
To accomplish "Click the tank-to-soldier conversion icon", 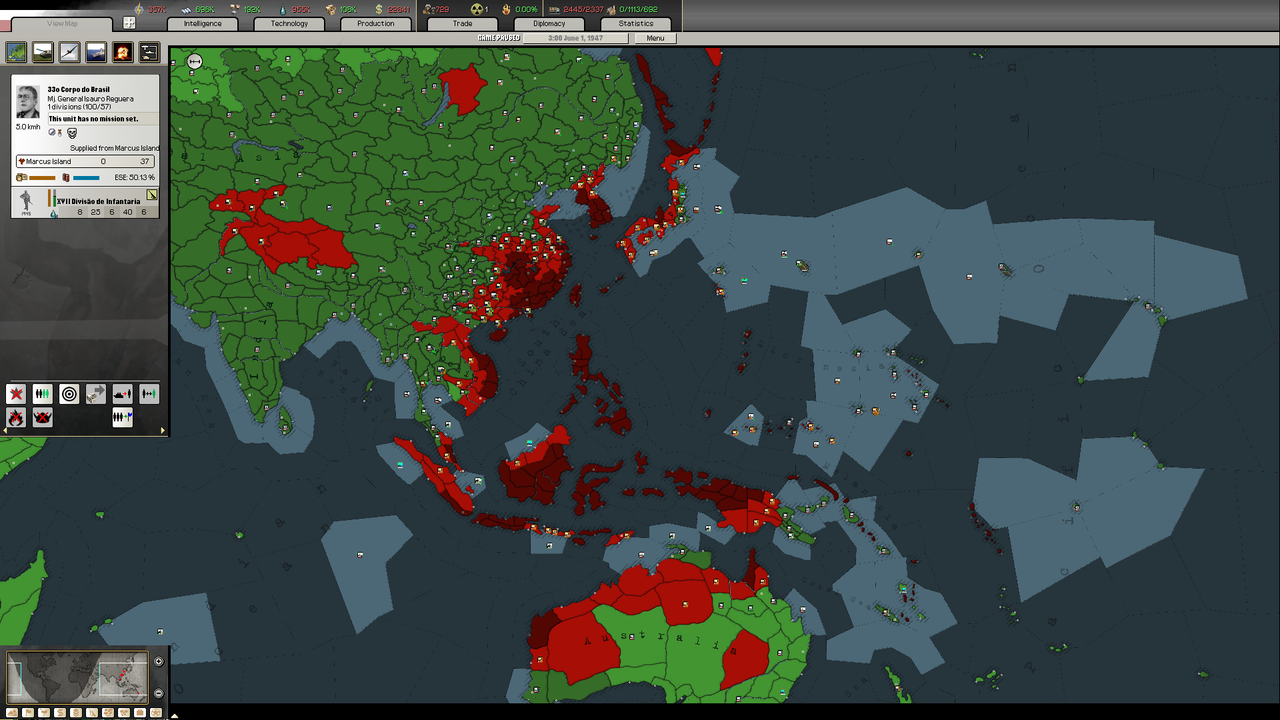I will [x=123, y=394].
